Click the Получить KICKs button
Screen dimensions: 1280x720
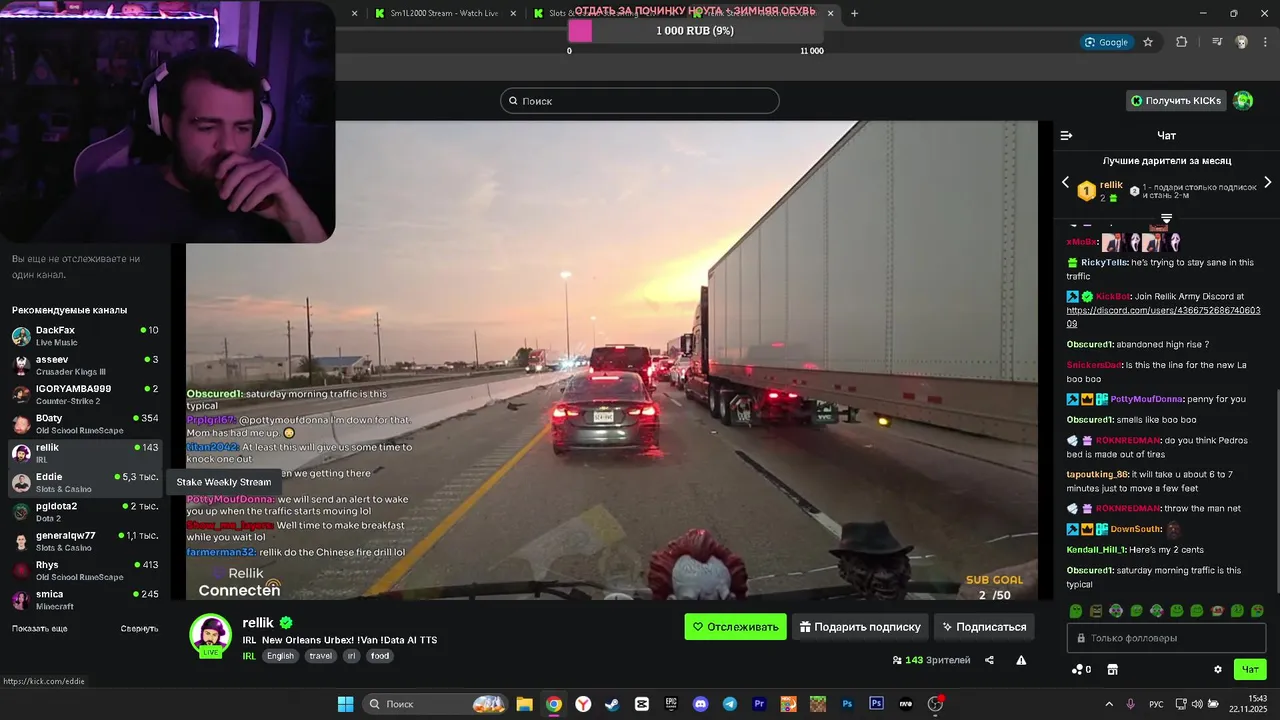pyautogui.click(x=1176, y=101)
